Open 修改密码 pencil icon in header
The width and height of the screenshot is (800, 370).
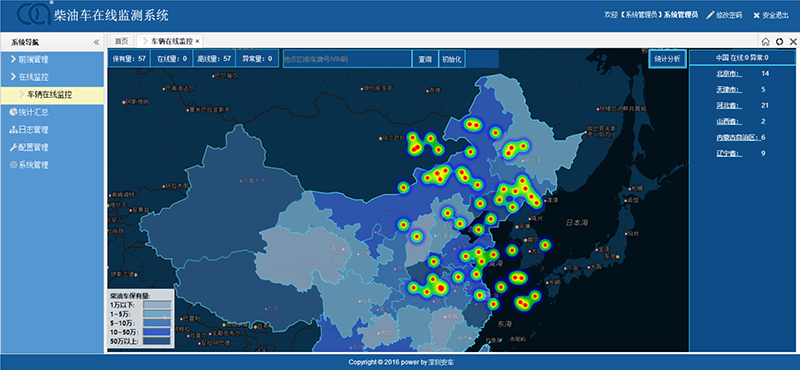click(710, 15)
